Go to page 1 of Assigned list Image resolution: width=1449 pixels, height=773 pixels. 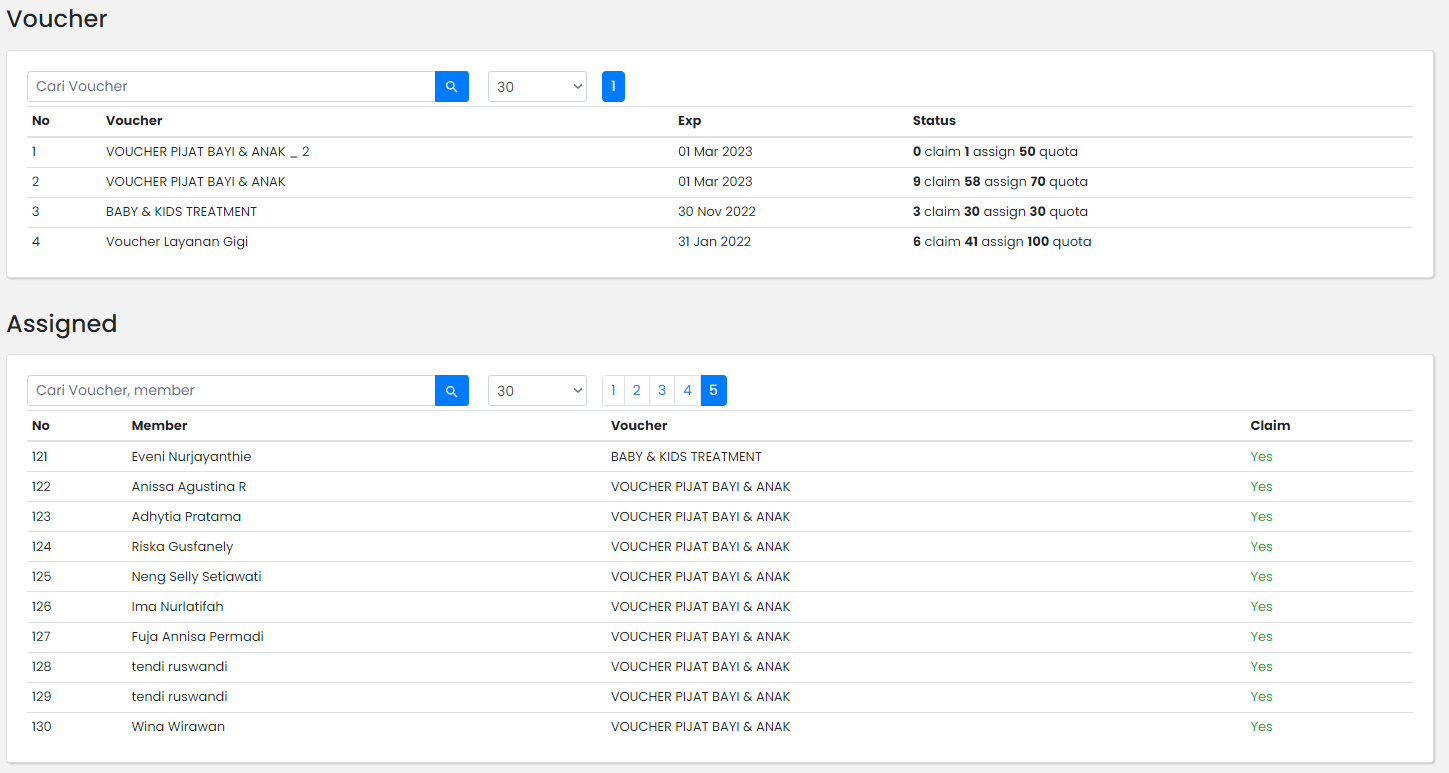tap(613, 391)
